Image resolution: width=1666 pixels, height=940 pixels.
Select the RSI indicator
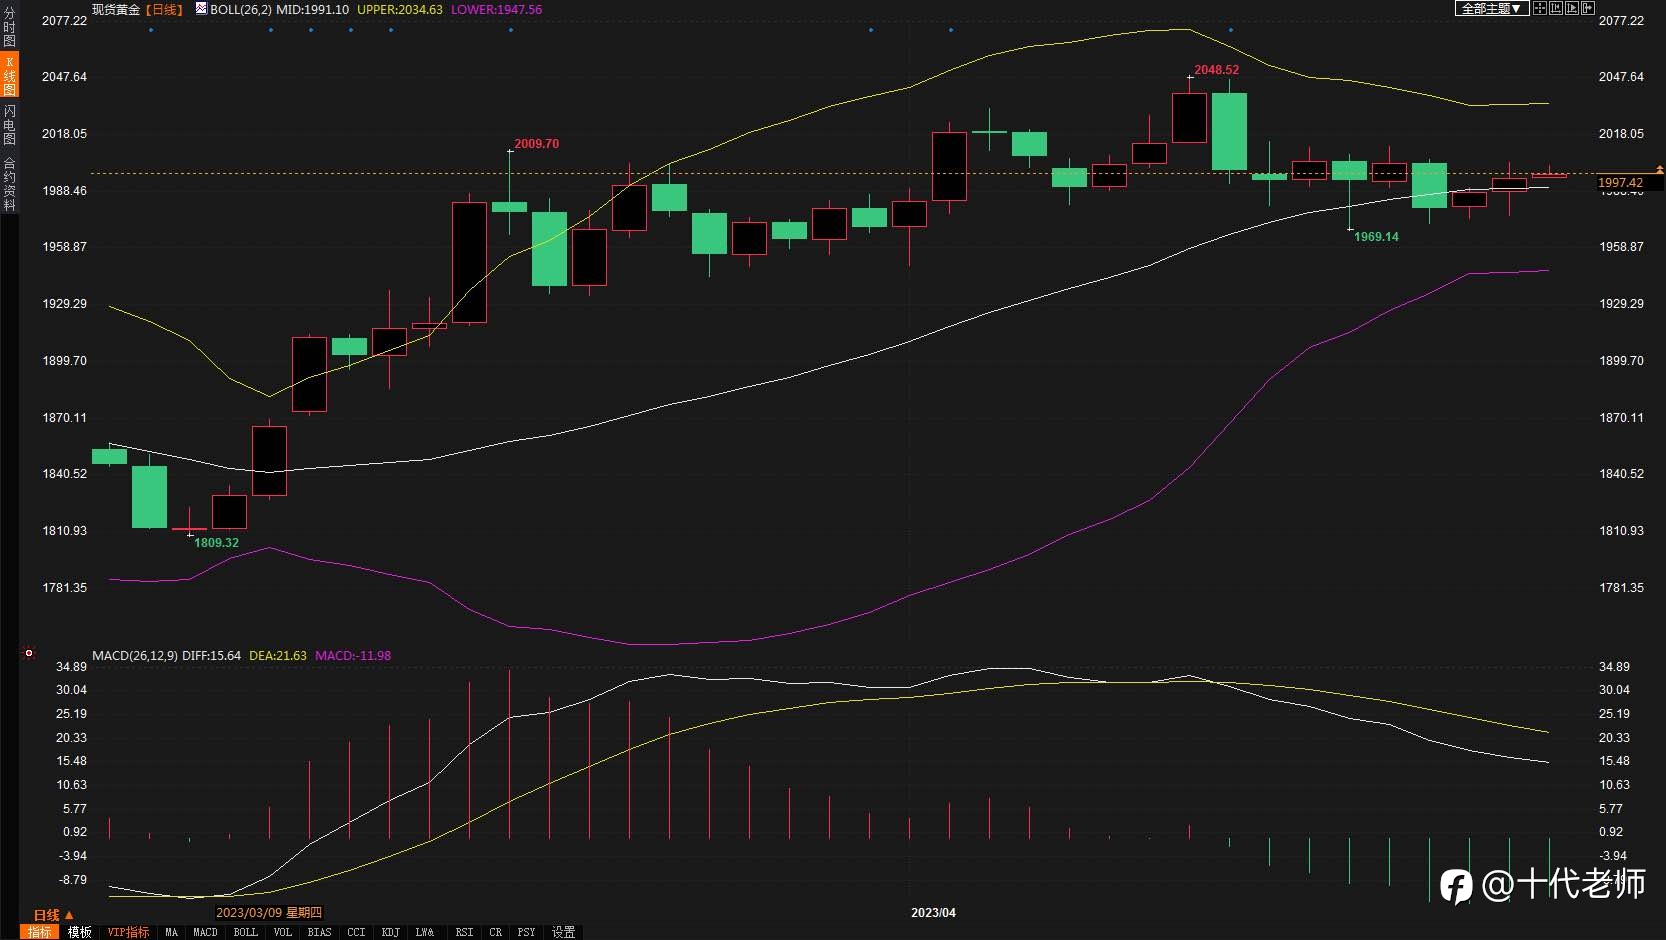[464, 932]
